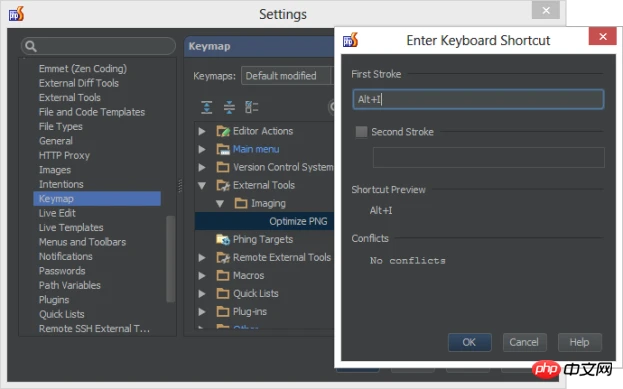Click the Phing Targets icon
Viewport: 623px width, 389px height.
(223, 239)
